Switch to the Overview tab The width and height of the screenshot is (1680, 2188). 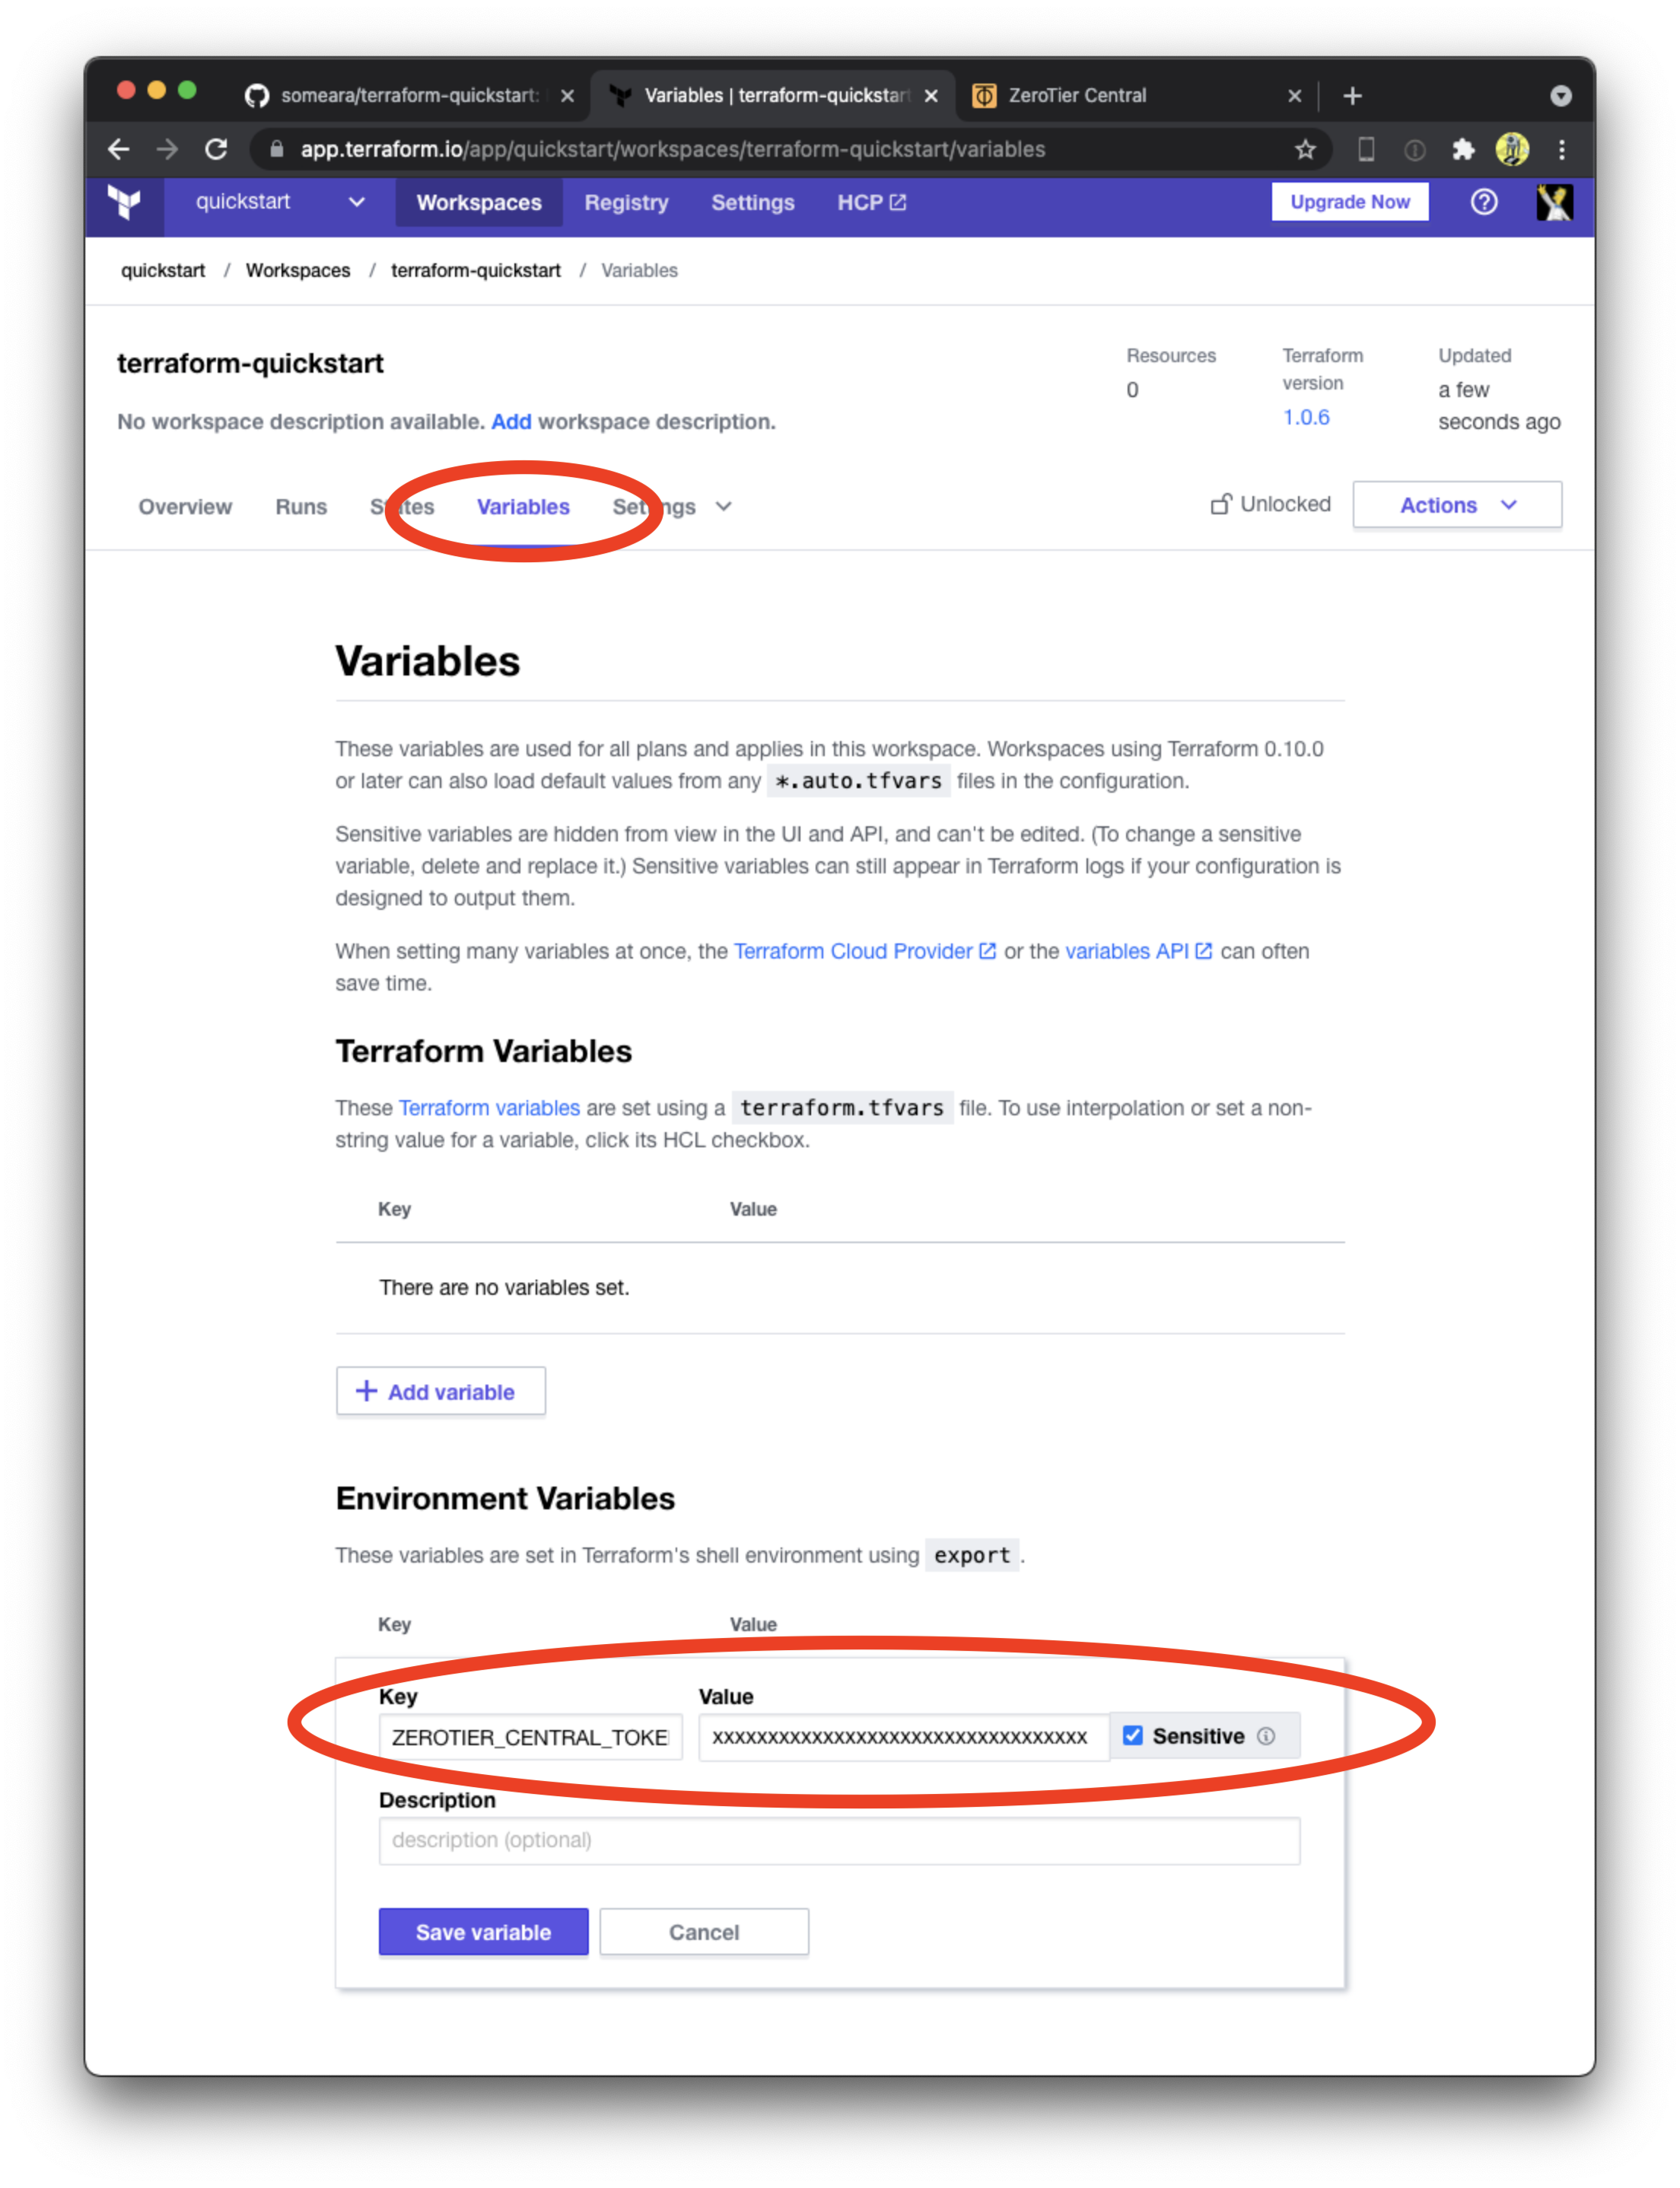(186, 507)
